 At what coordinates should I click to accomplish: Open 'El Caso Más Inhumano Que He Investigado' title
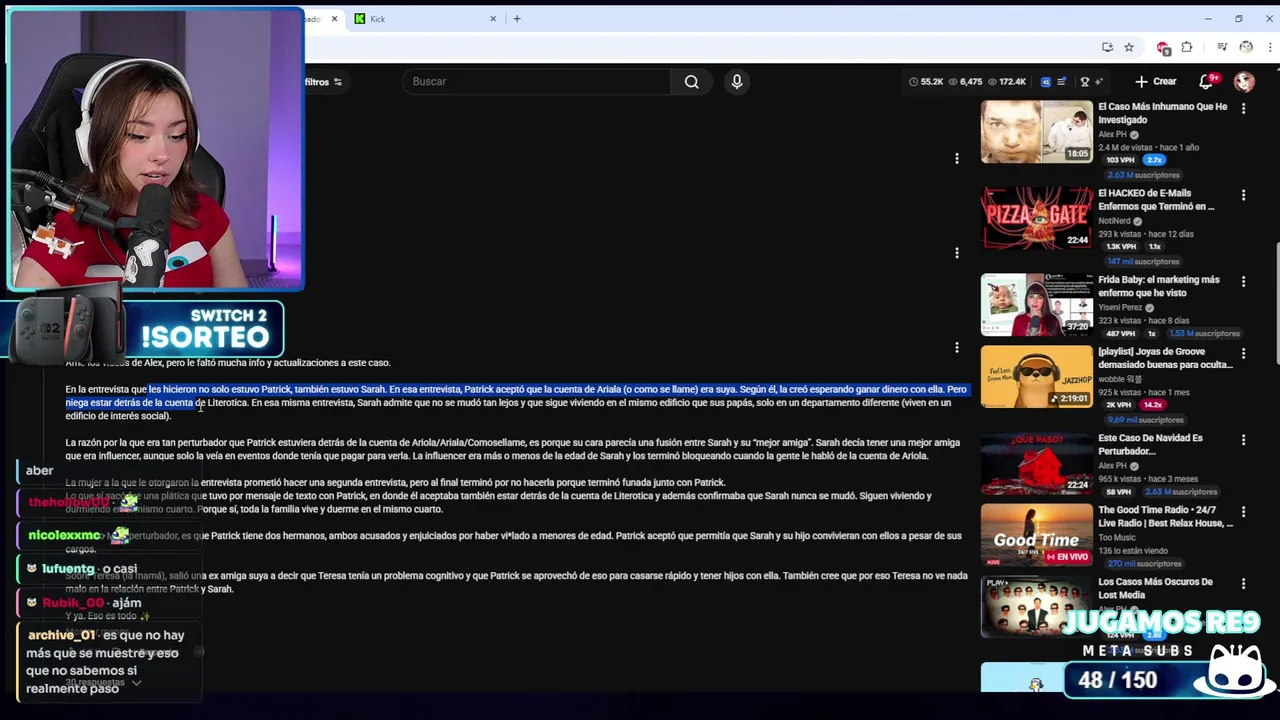point(1162,113)
